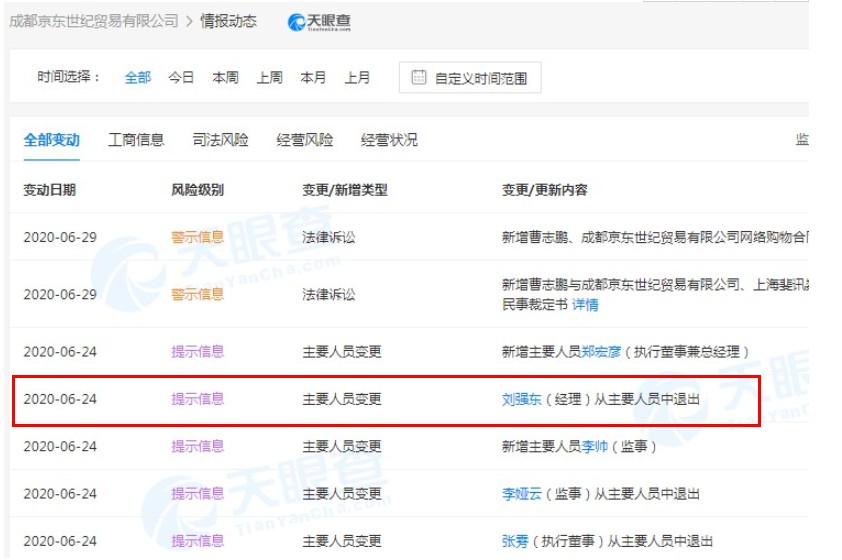The image size is (842, 560).
Task: Switch to the 全部变动 tab
Action: coord(52,140)
